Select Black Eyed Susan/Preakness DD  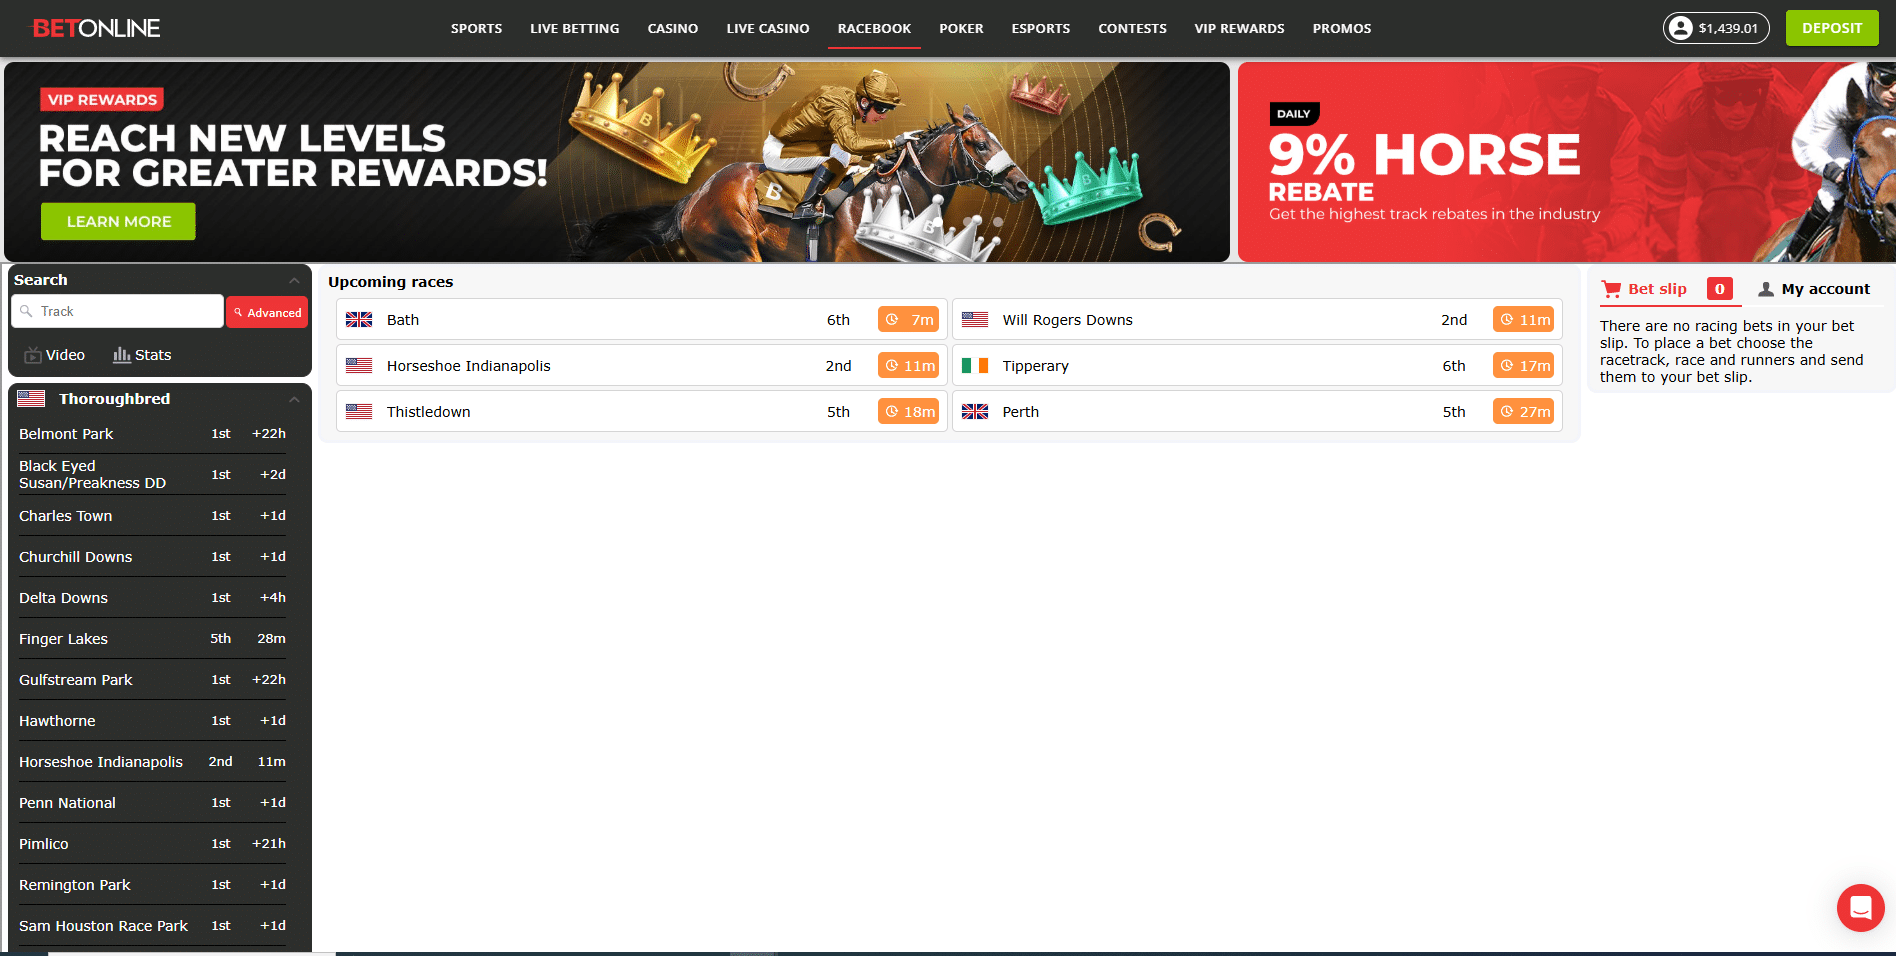click(x=152, y=474)
